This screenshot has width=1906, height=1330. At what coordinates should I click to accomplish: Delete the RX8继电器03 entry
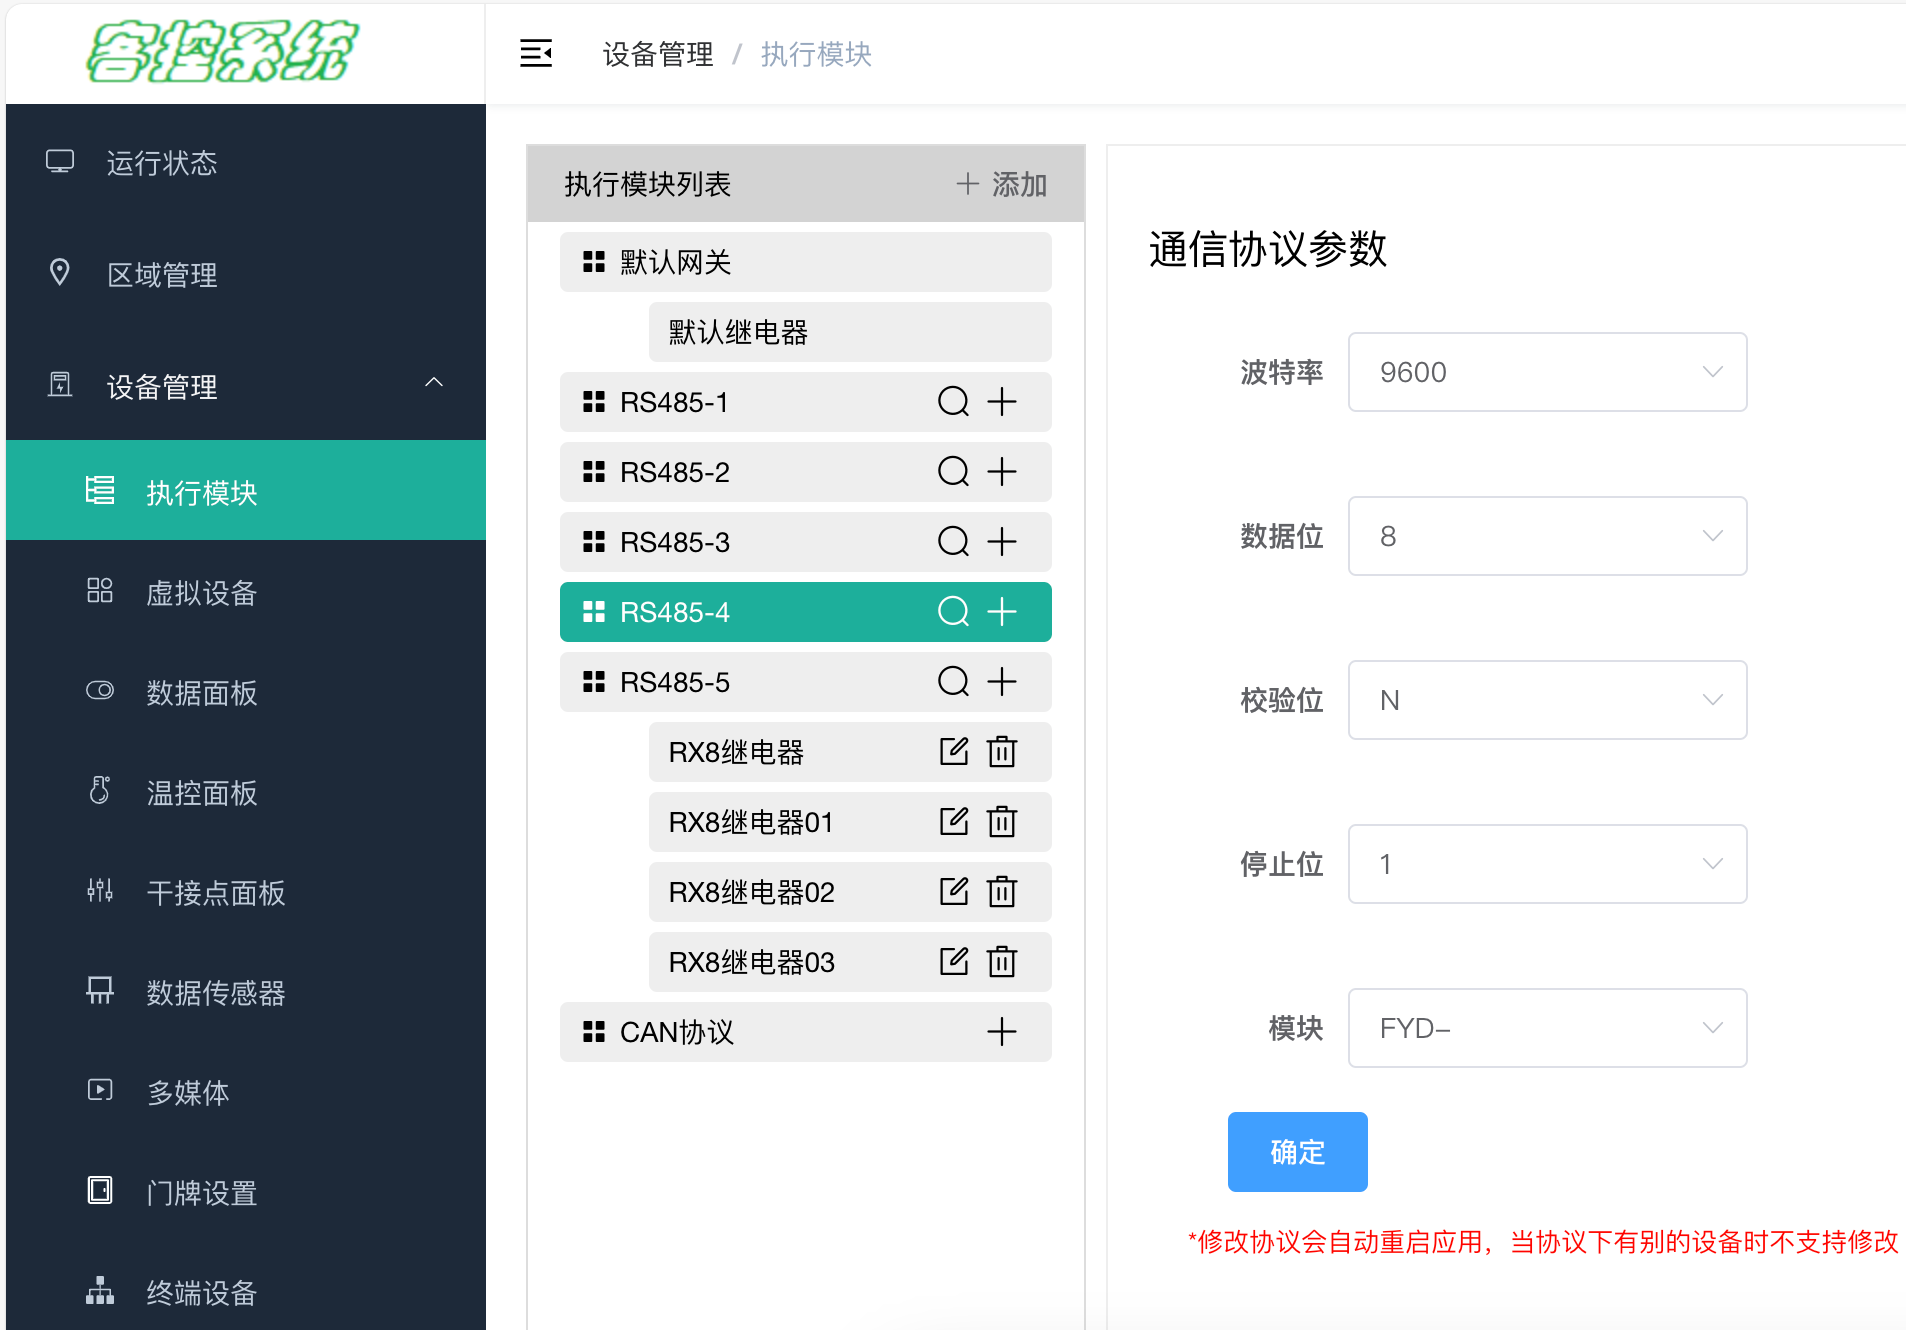click(1002, 962)
